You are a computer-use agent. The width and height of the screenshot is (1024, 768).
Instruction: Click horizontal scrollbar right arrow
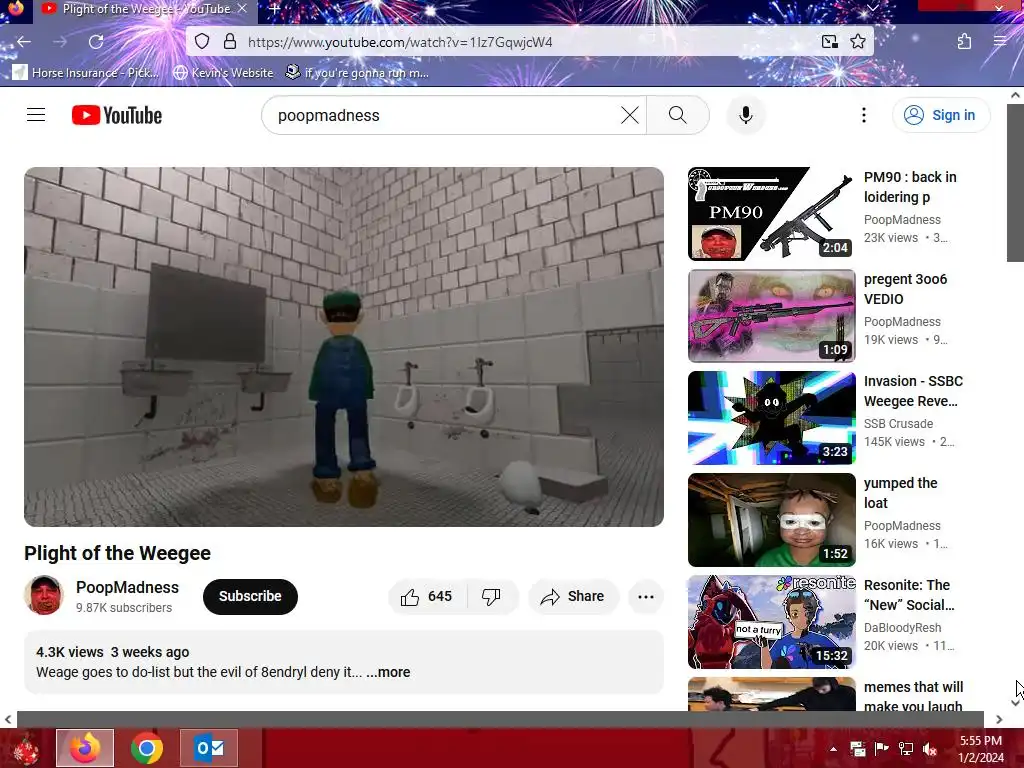click(999, 720)
